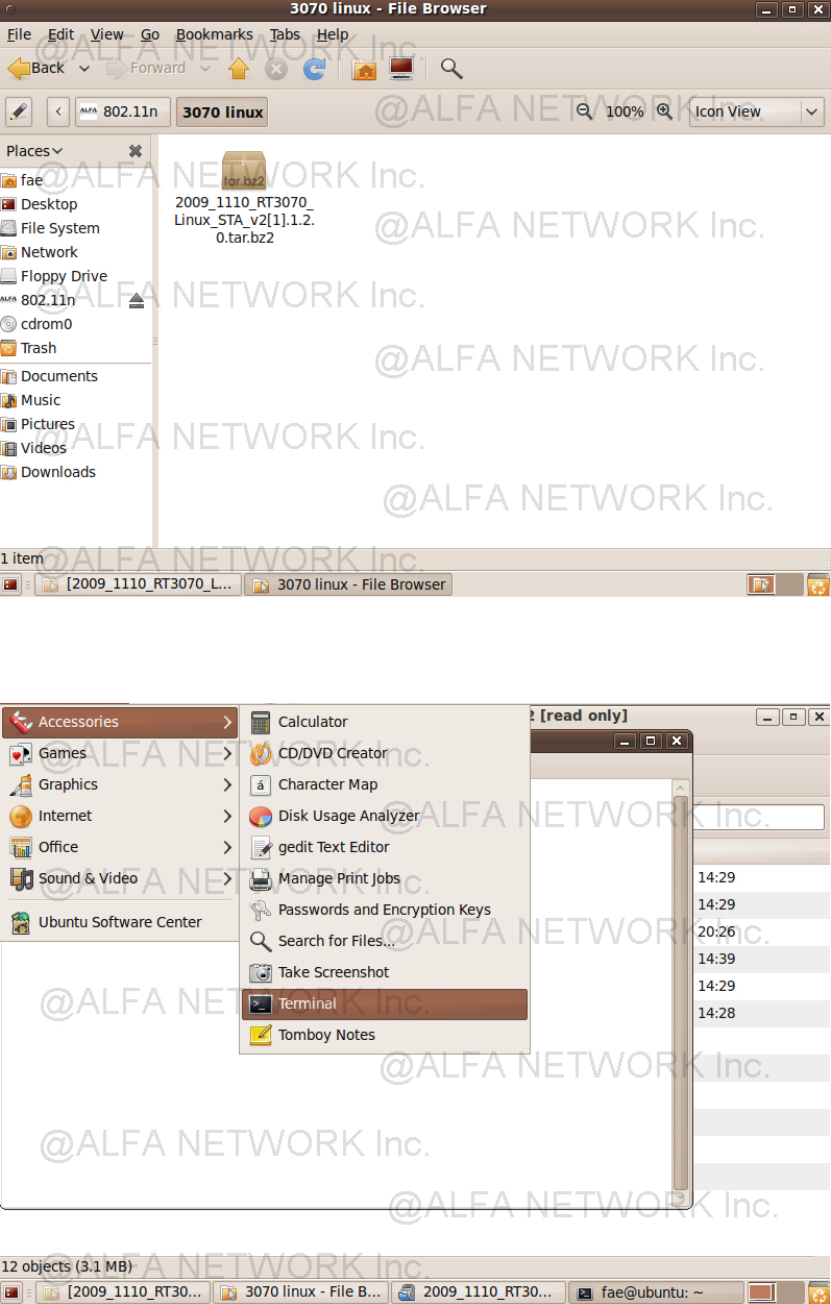Expand the Sound & Video submenu
Image resolution: width=831 pixels, height=1304 pixels.
click(x=120, y=878)
